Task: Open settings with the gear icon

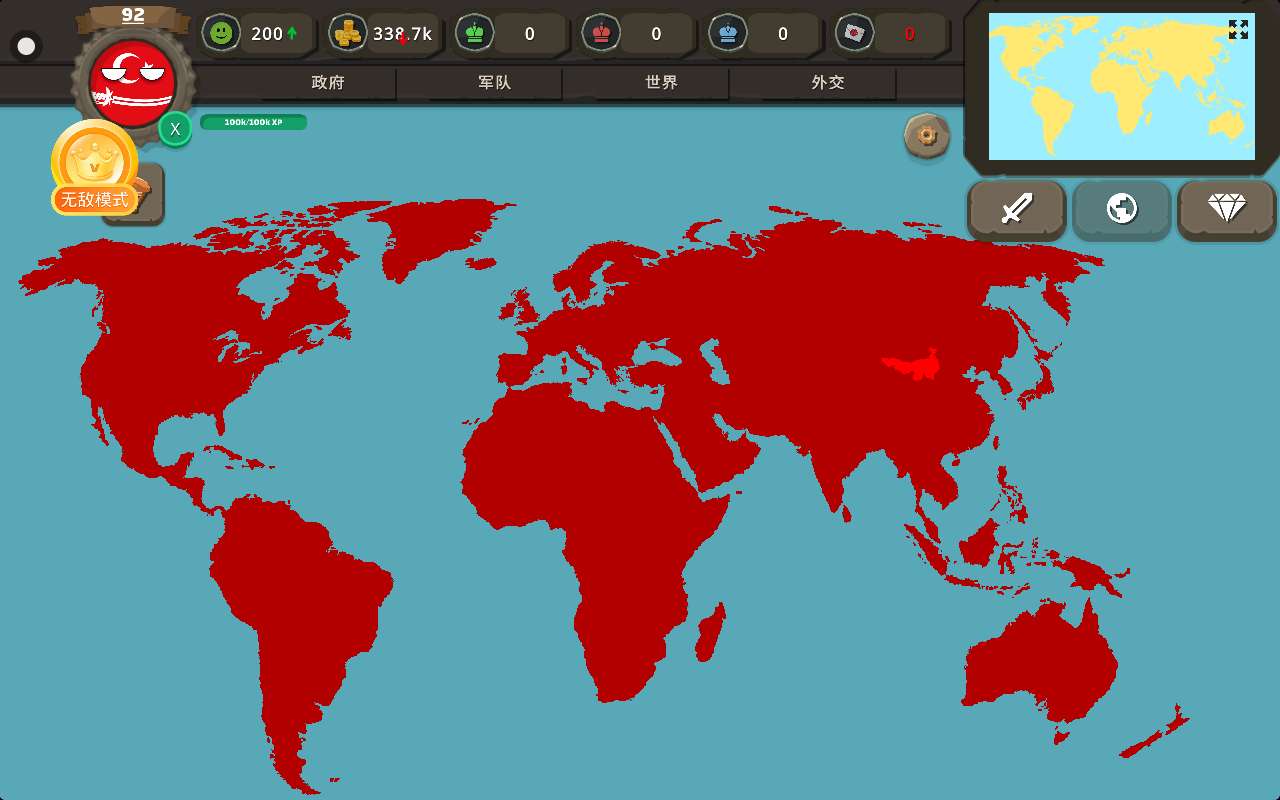Action: (x=927, y=135)
